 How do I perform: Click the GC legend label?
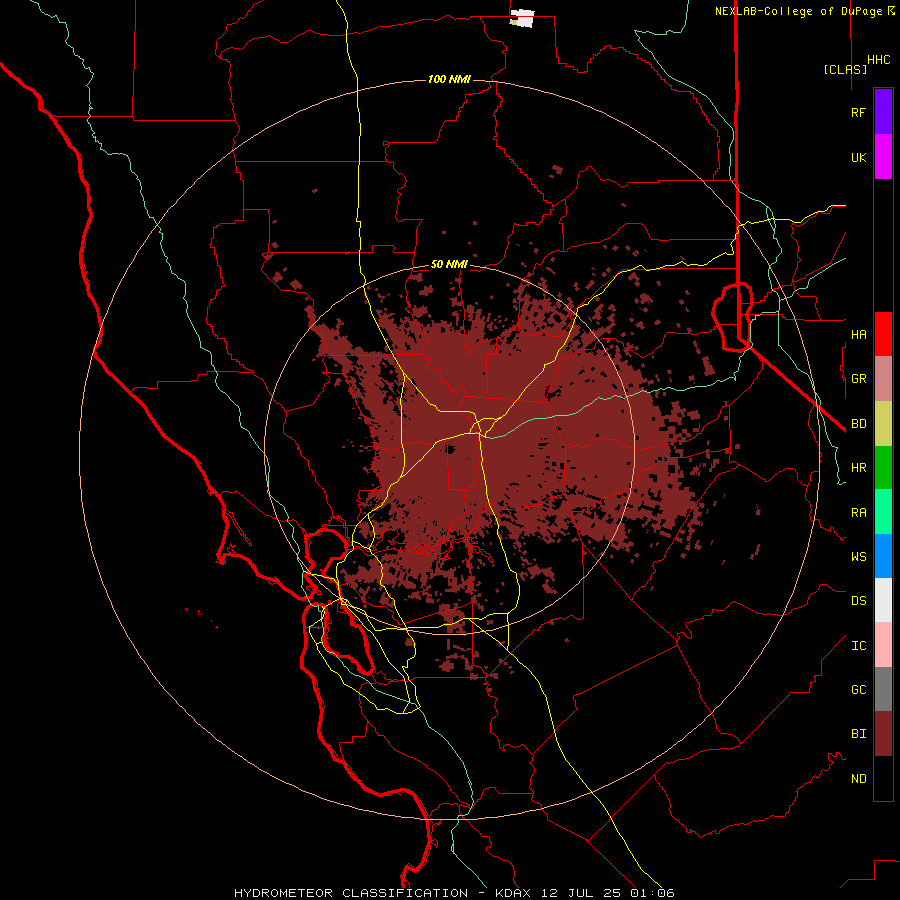[x=858, y=689]
